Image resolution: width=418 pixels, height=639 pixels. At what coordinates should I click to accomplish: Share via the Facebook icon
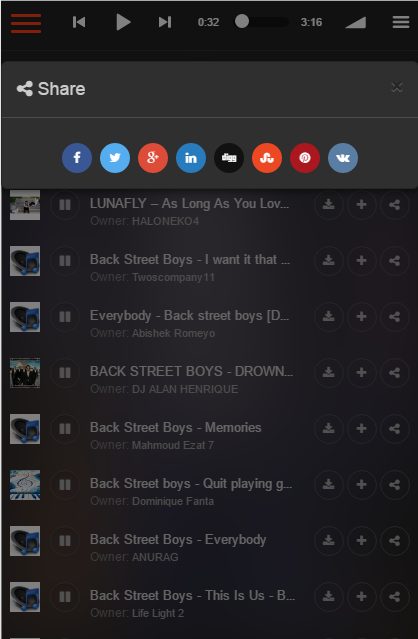(77, 158)
